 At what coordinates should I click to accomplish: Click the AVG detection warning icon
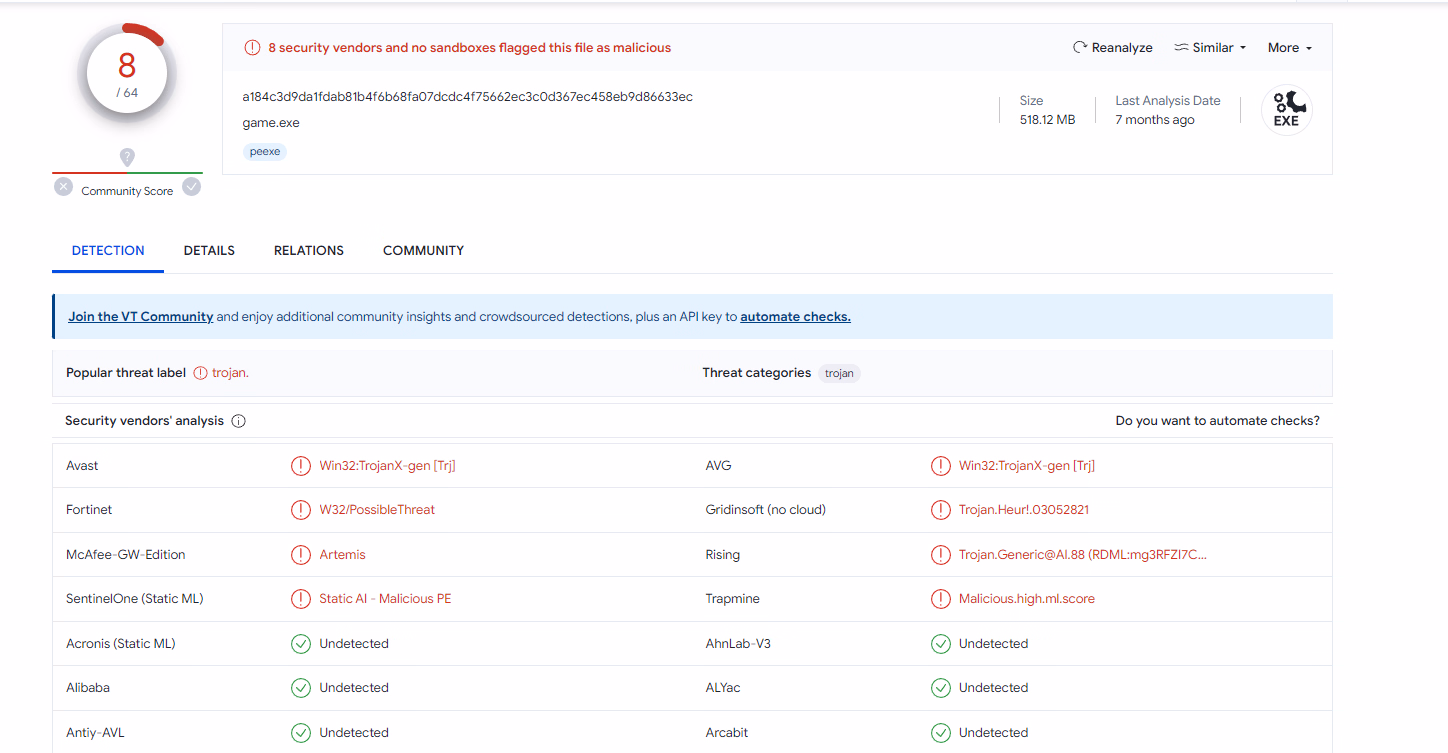tap(940, 466)
